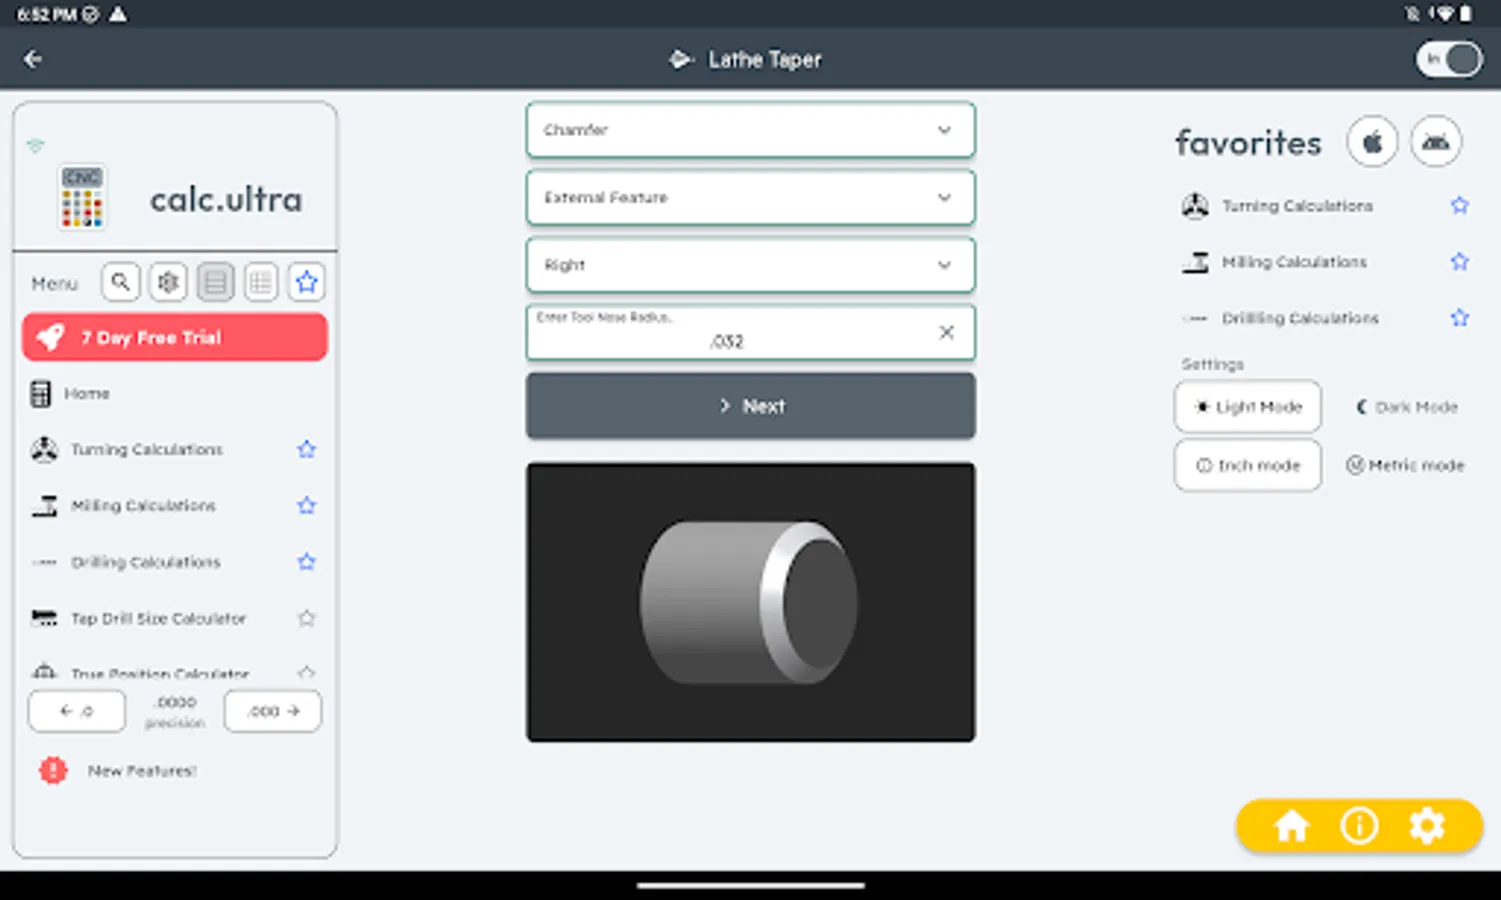The width and height of the screenshot is (1501, 900).
Task: Toggle favorite star for sidebar Turning Calculations
Action: pyautogui.click(x=307, y=450)
